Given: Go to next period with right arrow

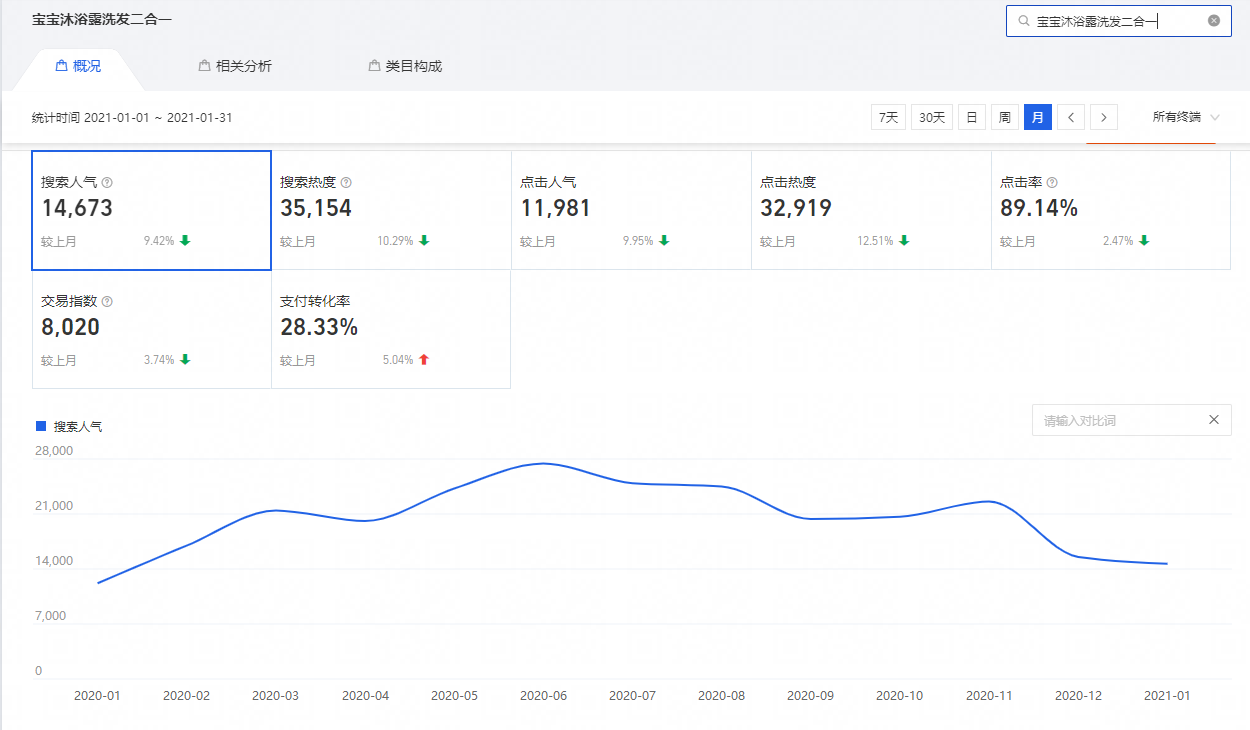Looking at the screenshot, I should click(1103, 118).
